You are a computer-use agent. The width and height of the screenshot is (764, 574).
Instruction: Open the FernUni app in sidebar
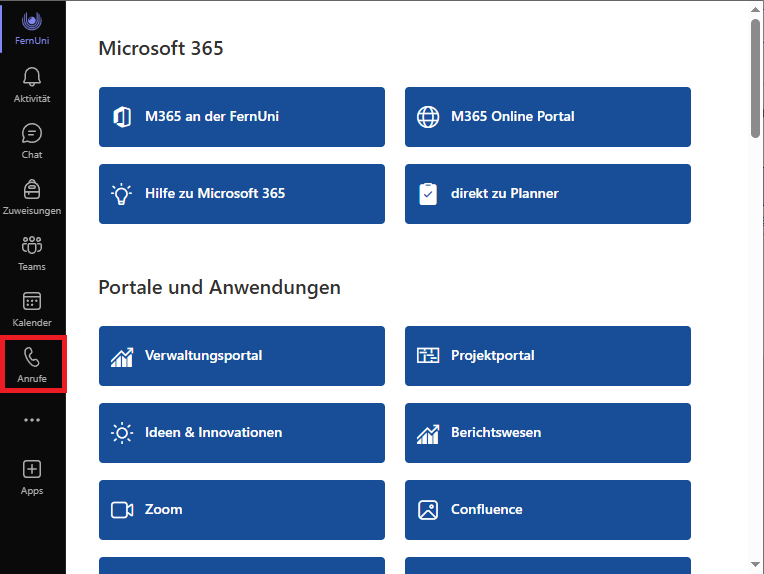coord(32,27)
